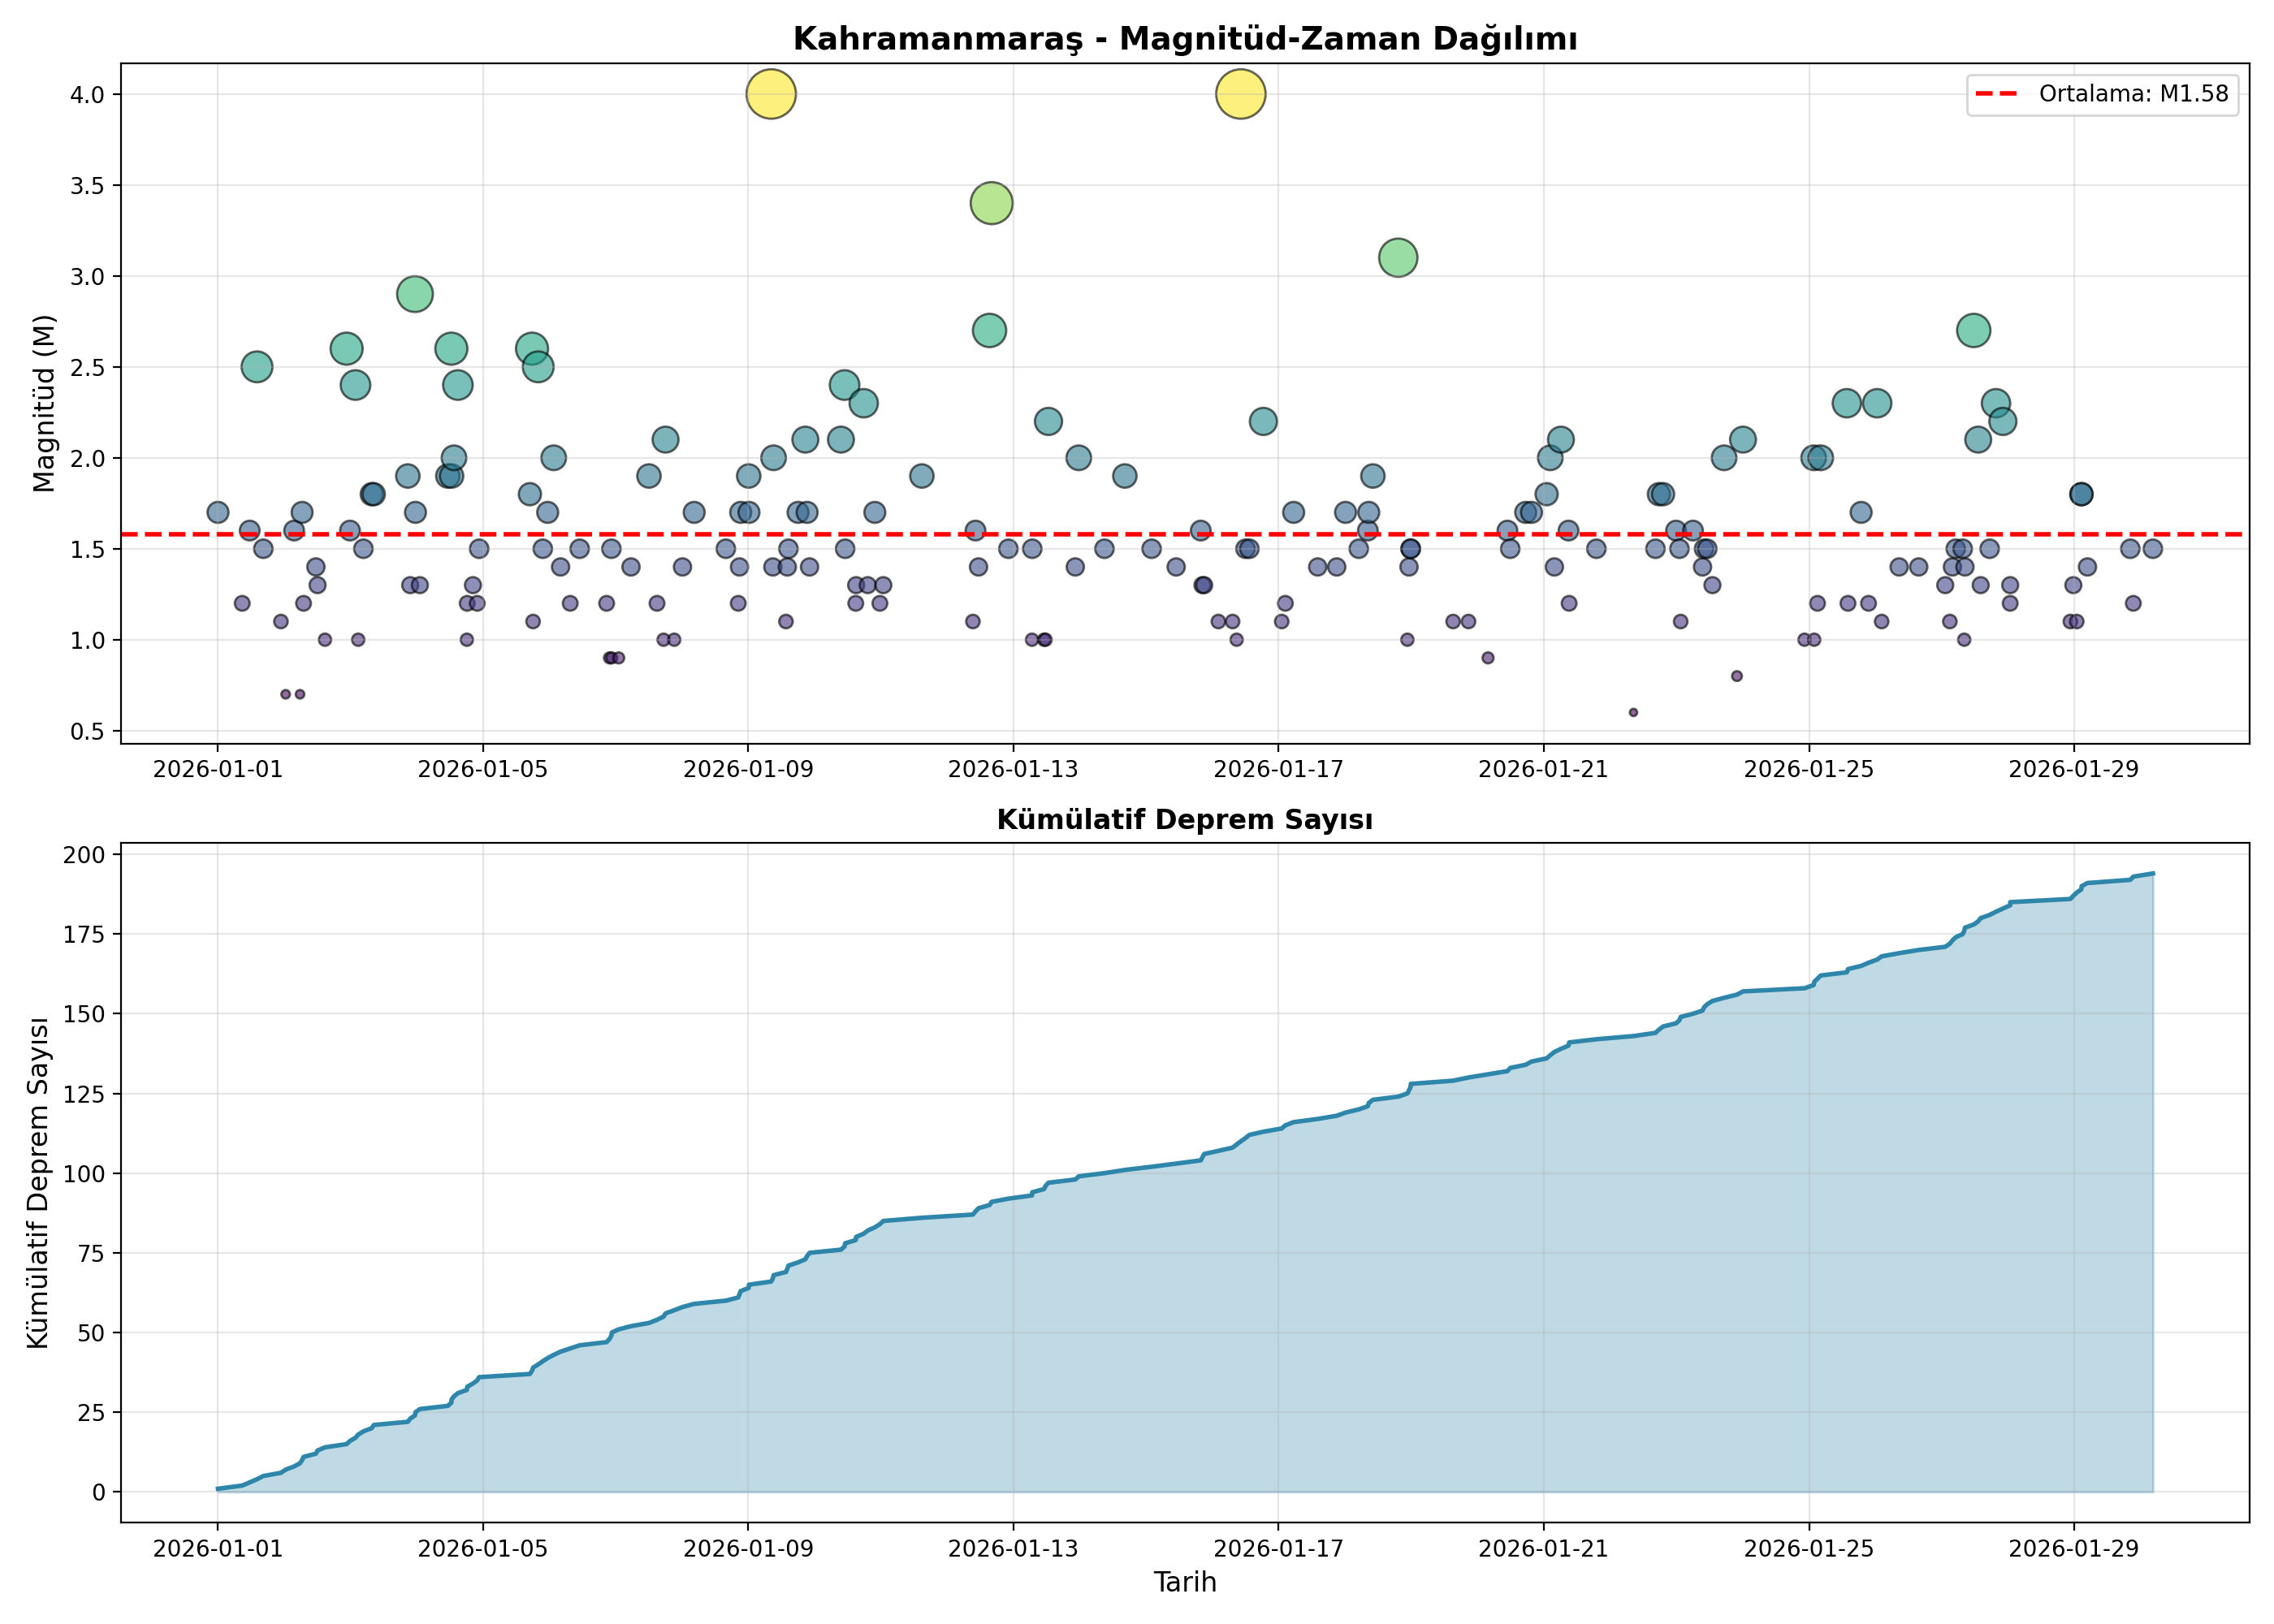Image resolution: width=2274 pixels, height=1624 pixels.
Task: Click '2026-01-13' under the magnitude scatter chart
Action: (1013, 769)
